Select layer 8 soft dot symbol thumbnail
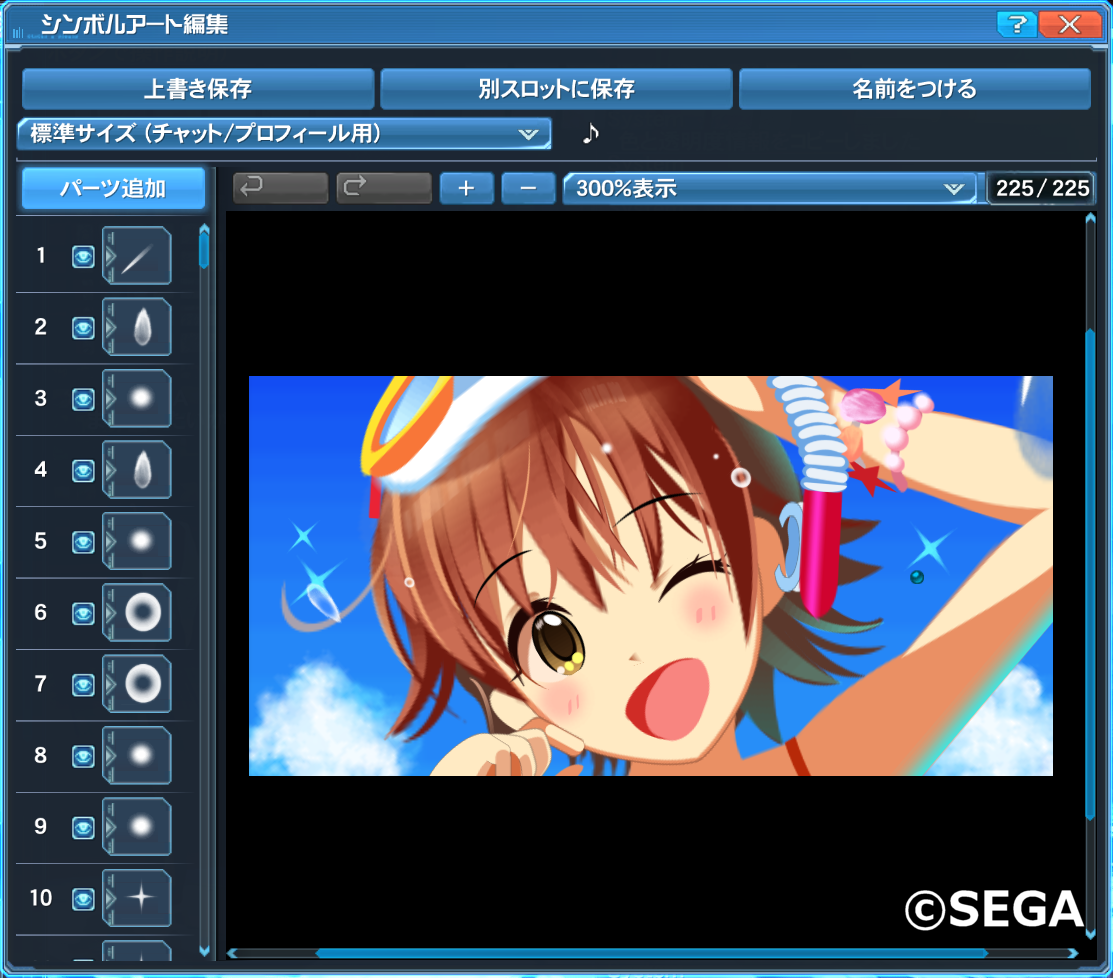 (137, 755)
